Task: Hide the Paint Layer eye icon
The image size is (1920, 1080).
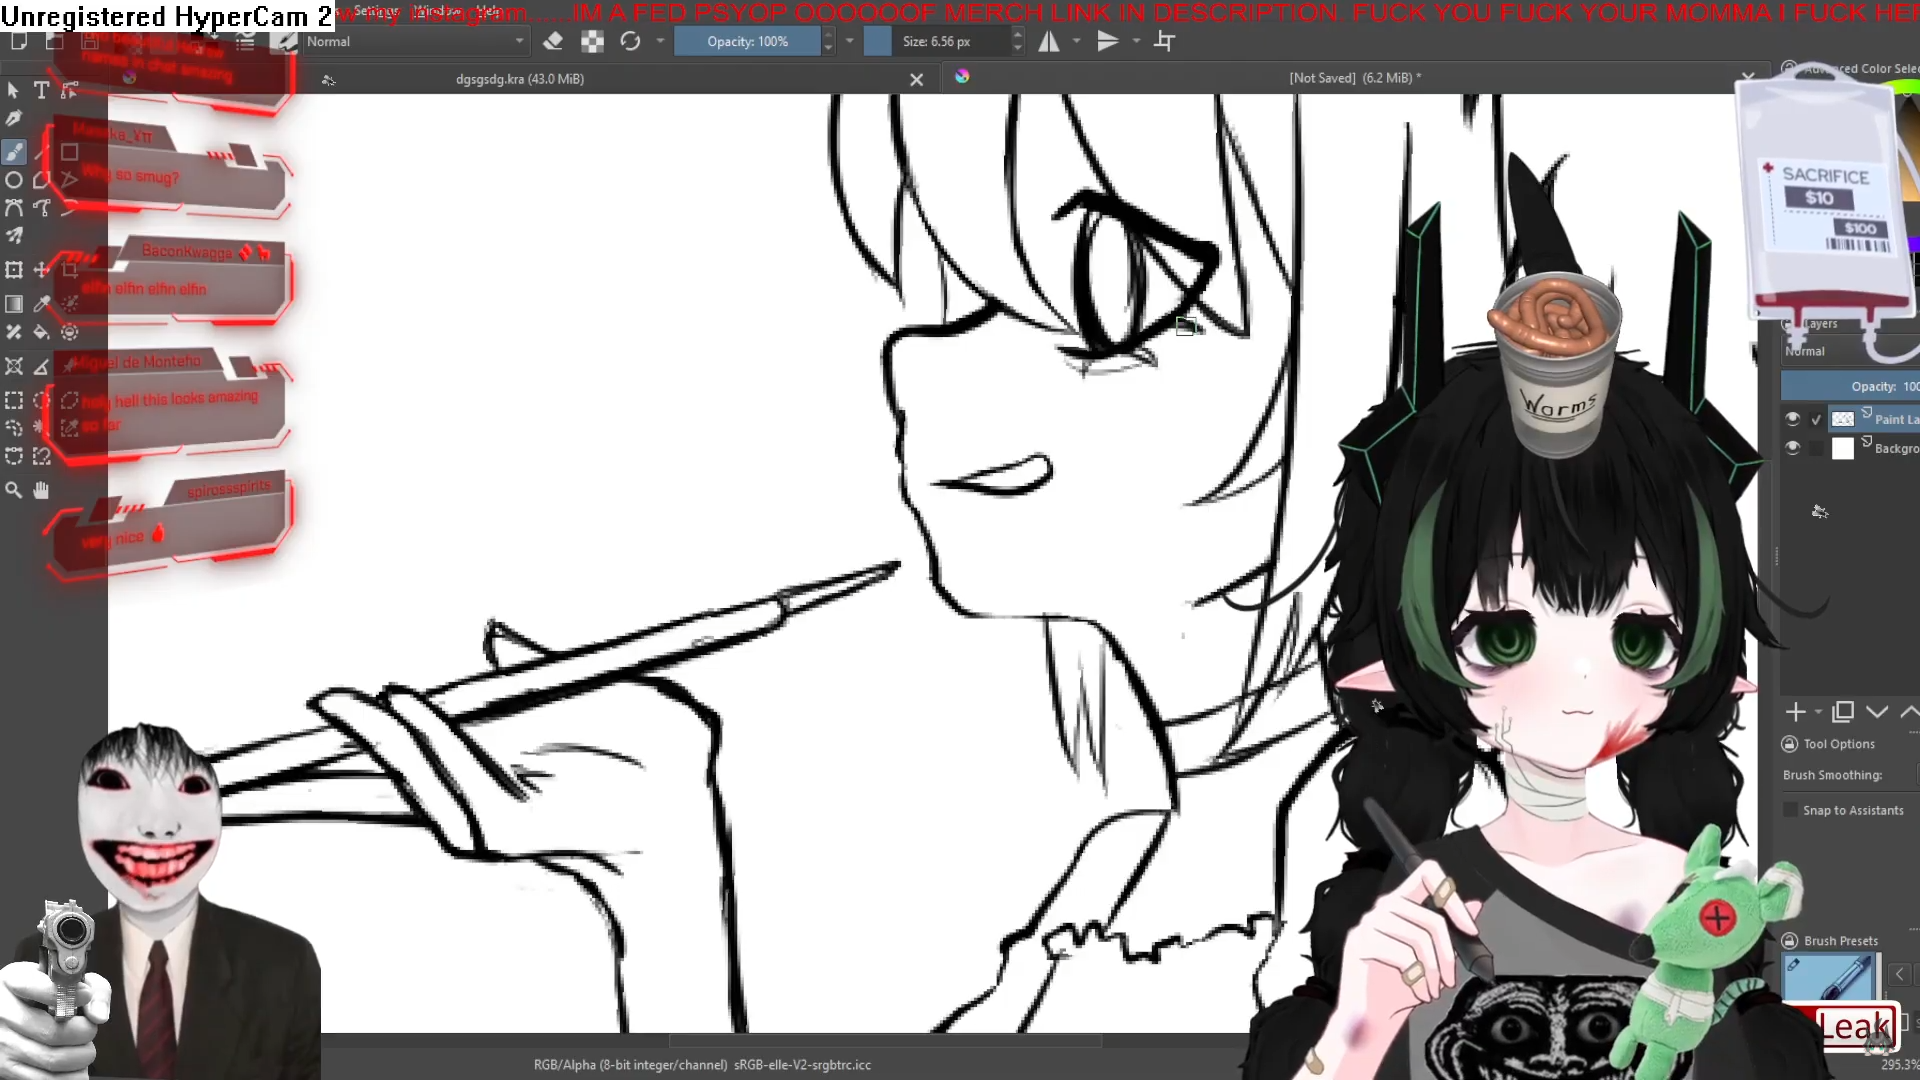Action: (1792, 419)
